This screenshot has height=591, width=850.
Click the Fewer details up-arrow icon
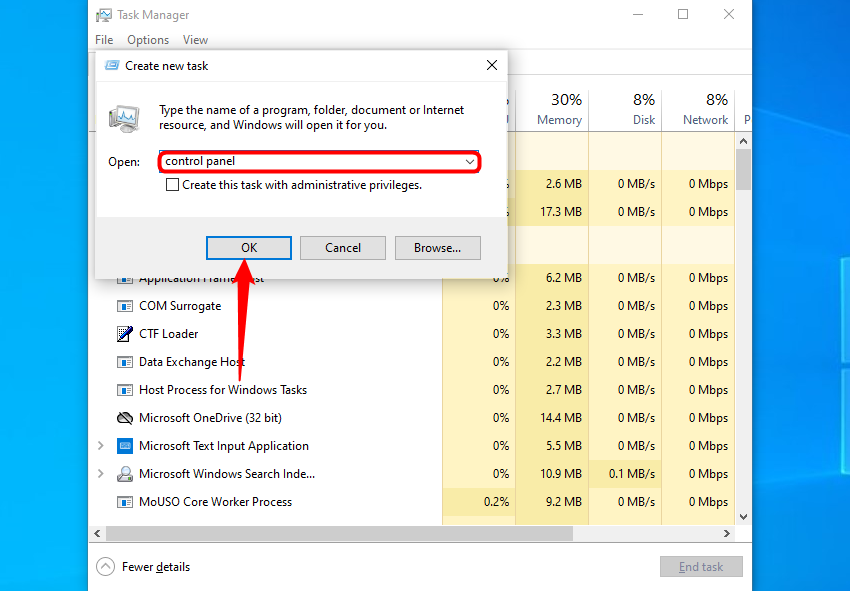coord(105,567)
